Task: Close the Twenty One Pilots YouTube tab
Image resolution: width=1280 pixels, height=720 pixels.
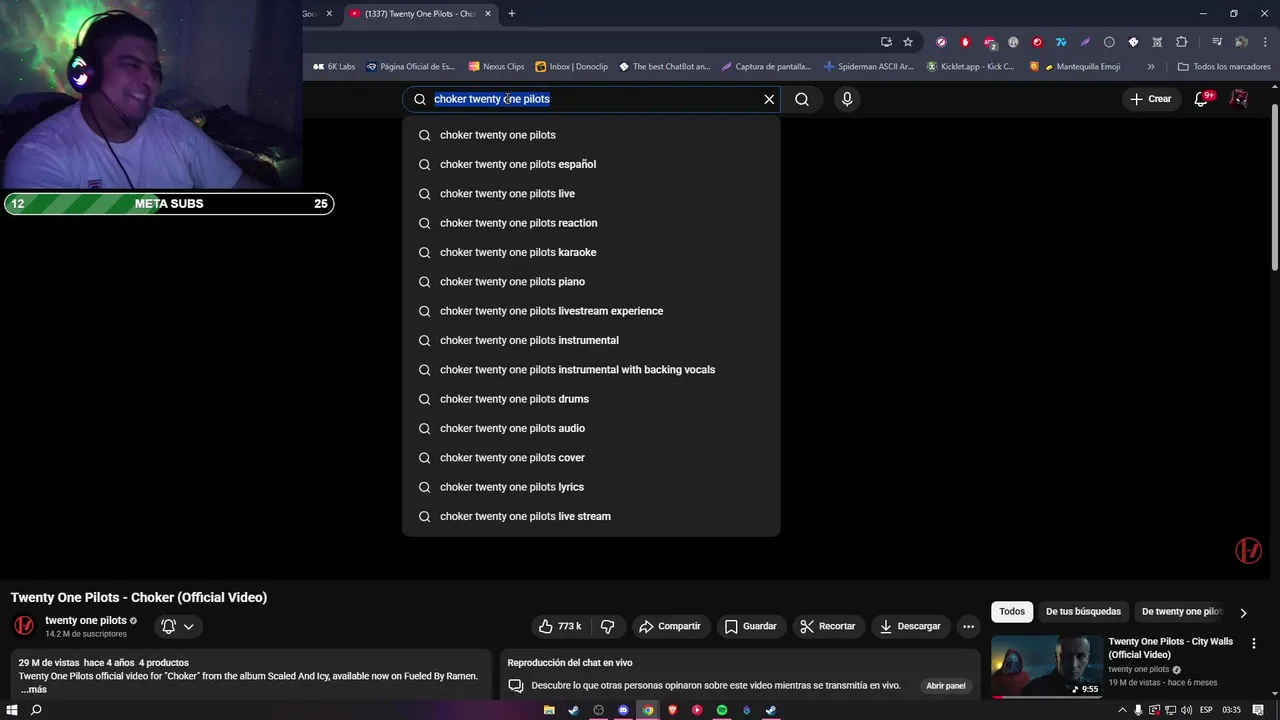Action: 488,14
